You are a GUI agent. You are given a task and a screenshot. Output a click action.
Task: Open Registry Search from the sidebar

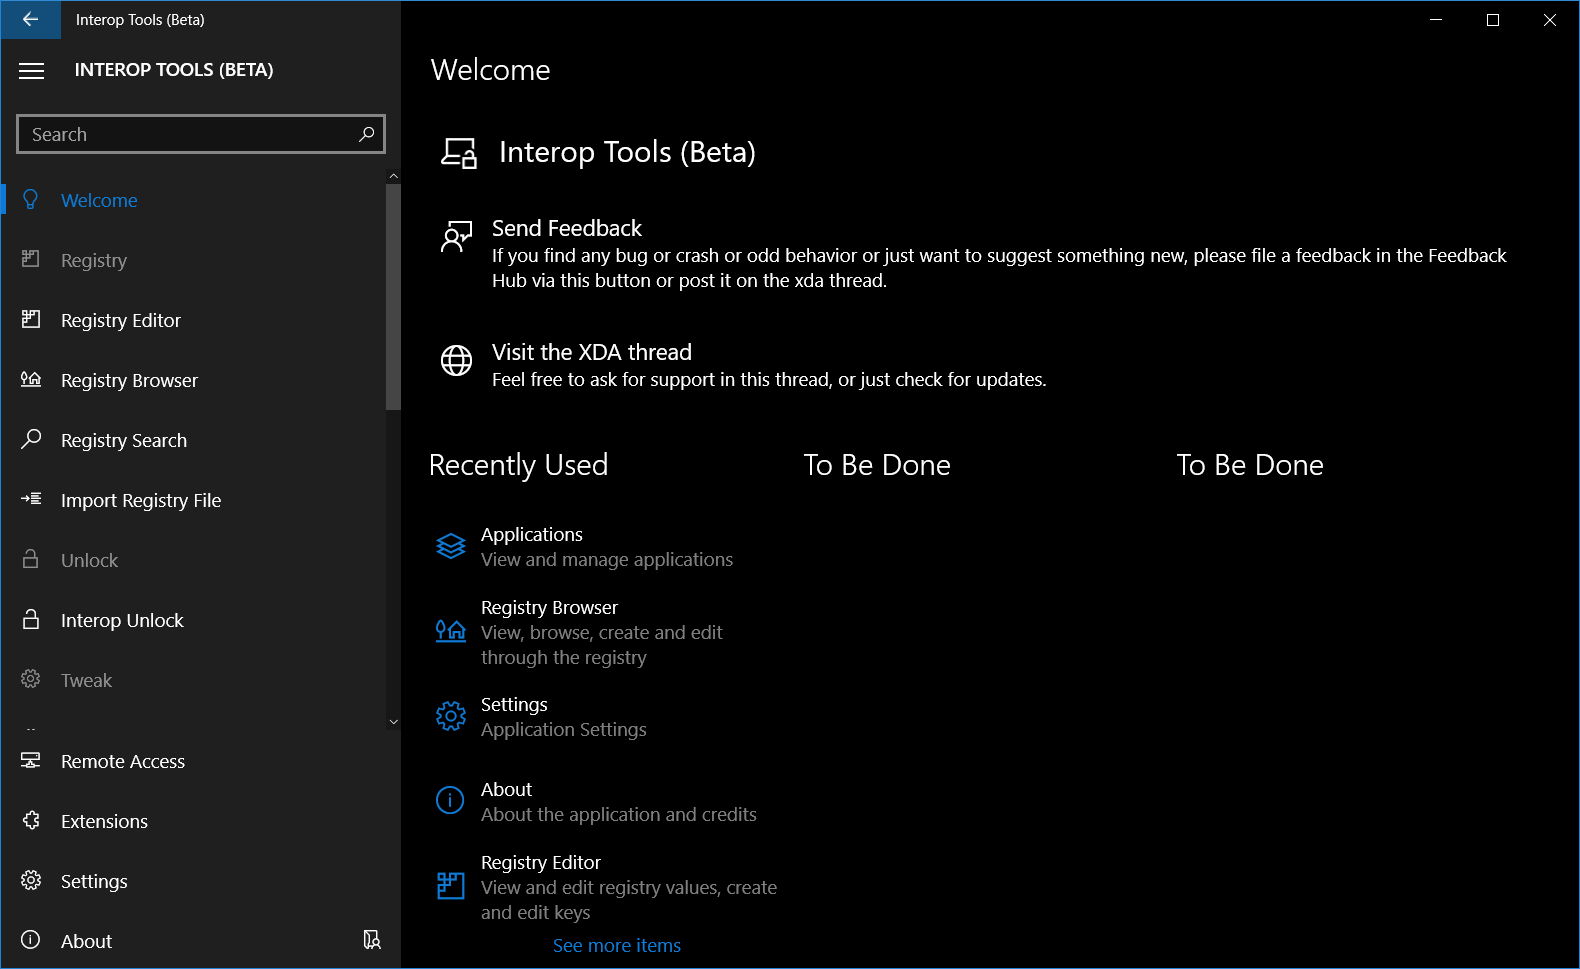pyautogui.click(x=193, y=440)
